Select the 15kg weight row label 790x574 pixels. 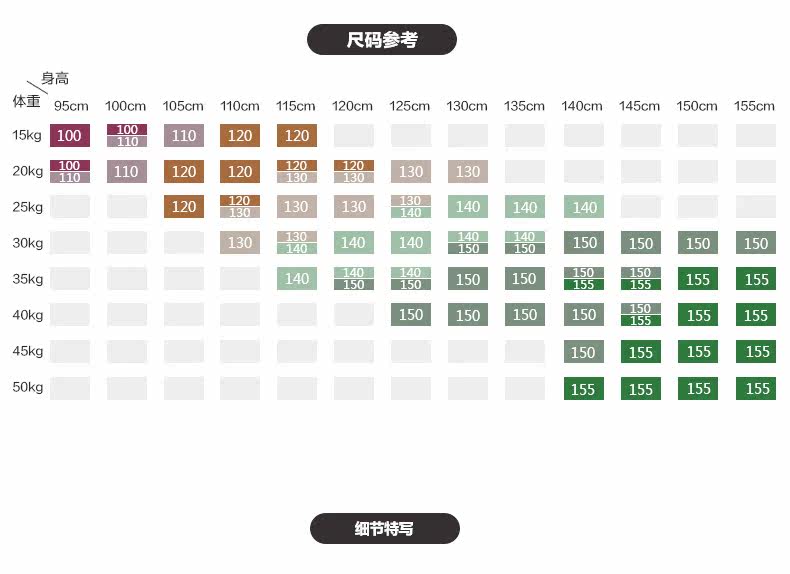(27, 135)
